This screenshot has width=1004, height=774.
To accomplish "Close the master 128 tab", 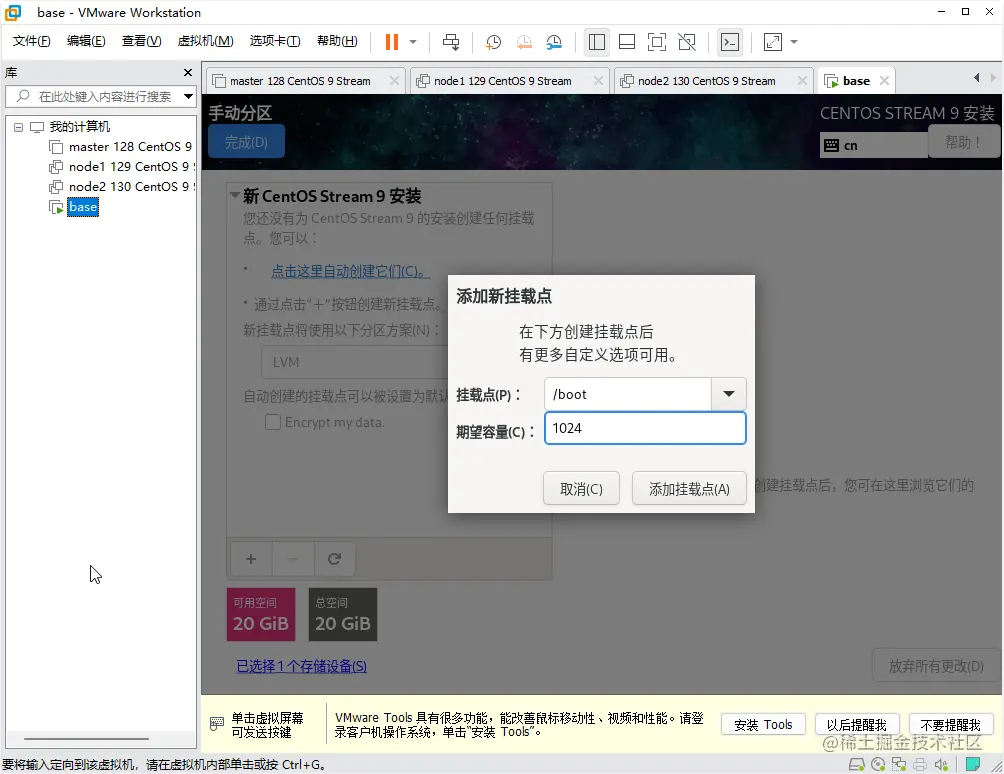I will pos(394,81).
